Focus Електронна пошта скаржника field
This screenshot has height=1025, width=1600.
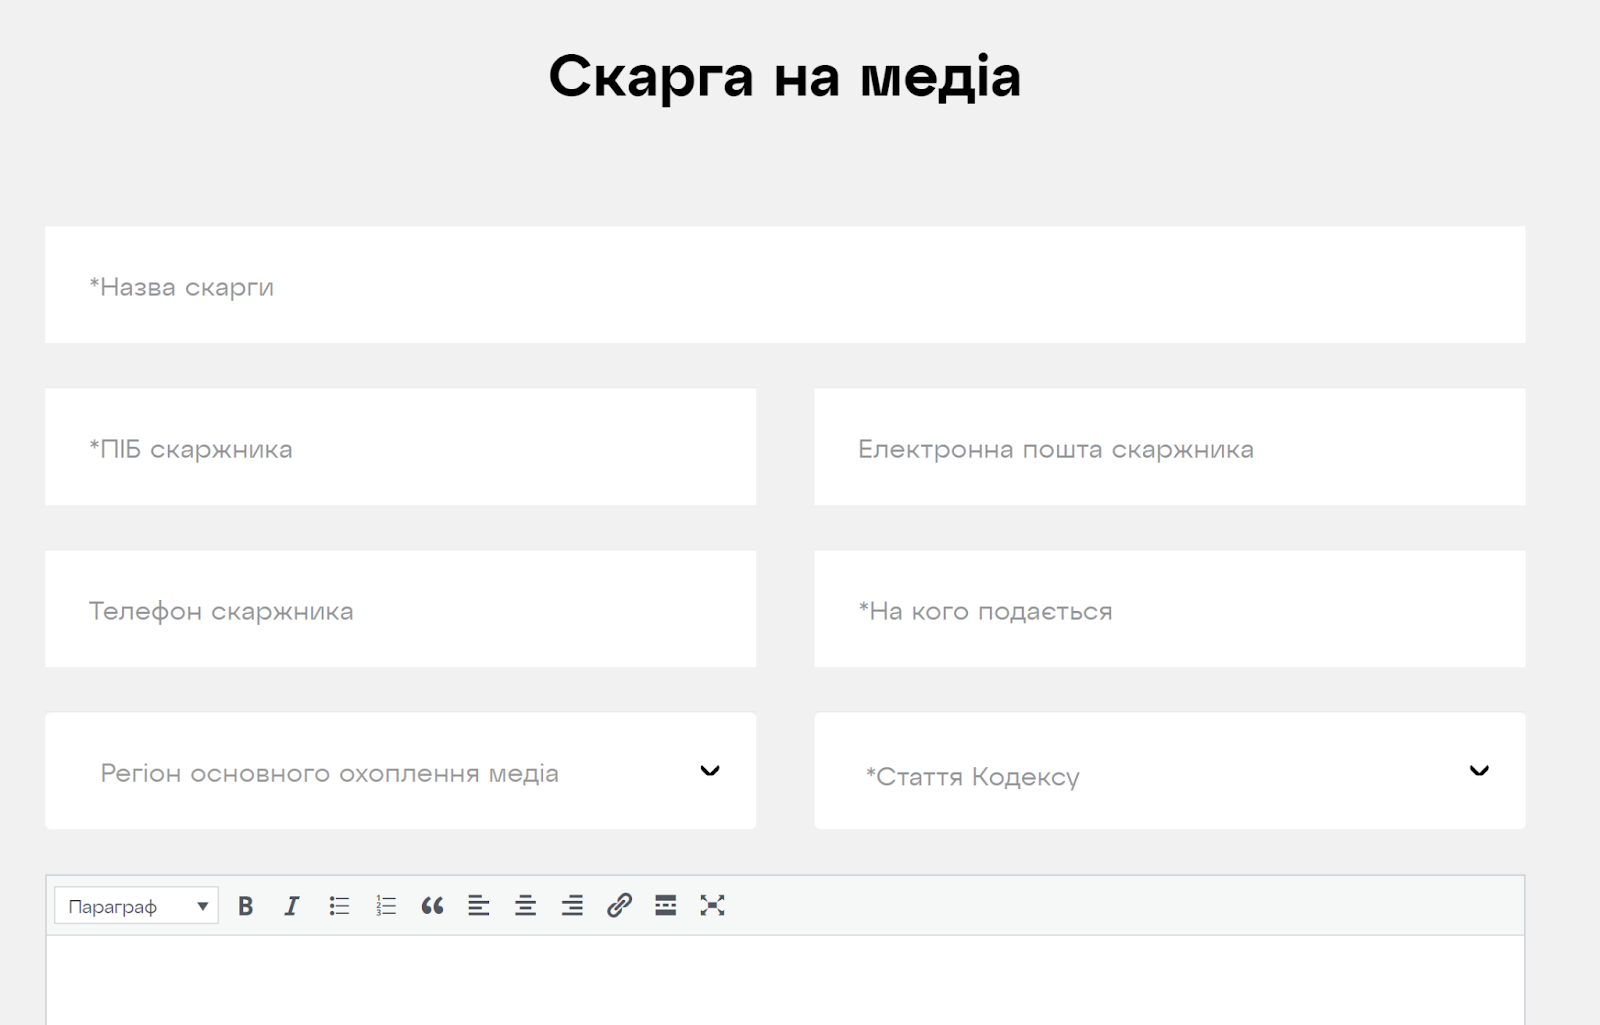1170,447
